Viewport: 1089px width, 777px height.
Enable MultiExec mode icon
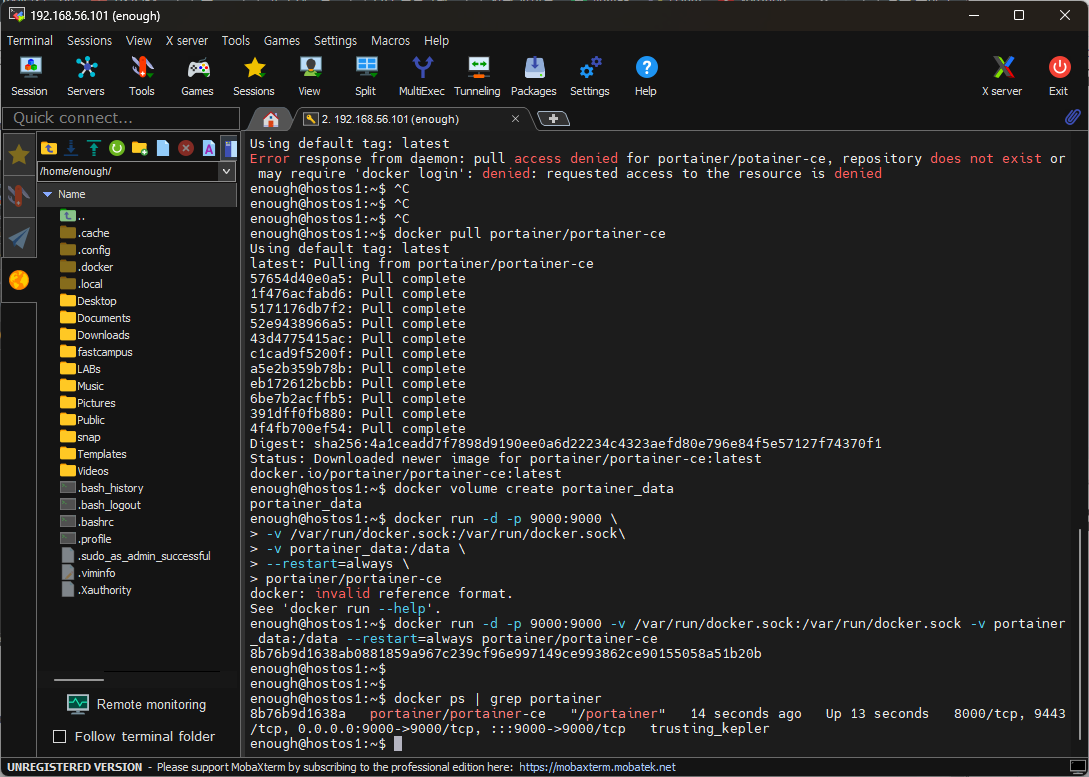tap(422, 76)
